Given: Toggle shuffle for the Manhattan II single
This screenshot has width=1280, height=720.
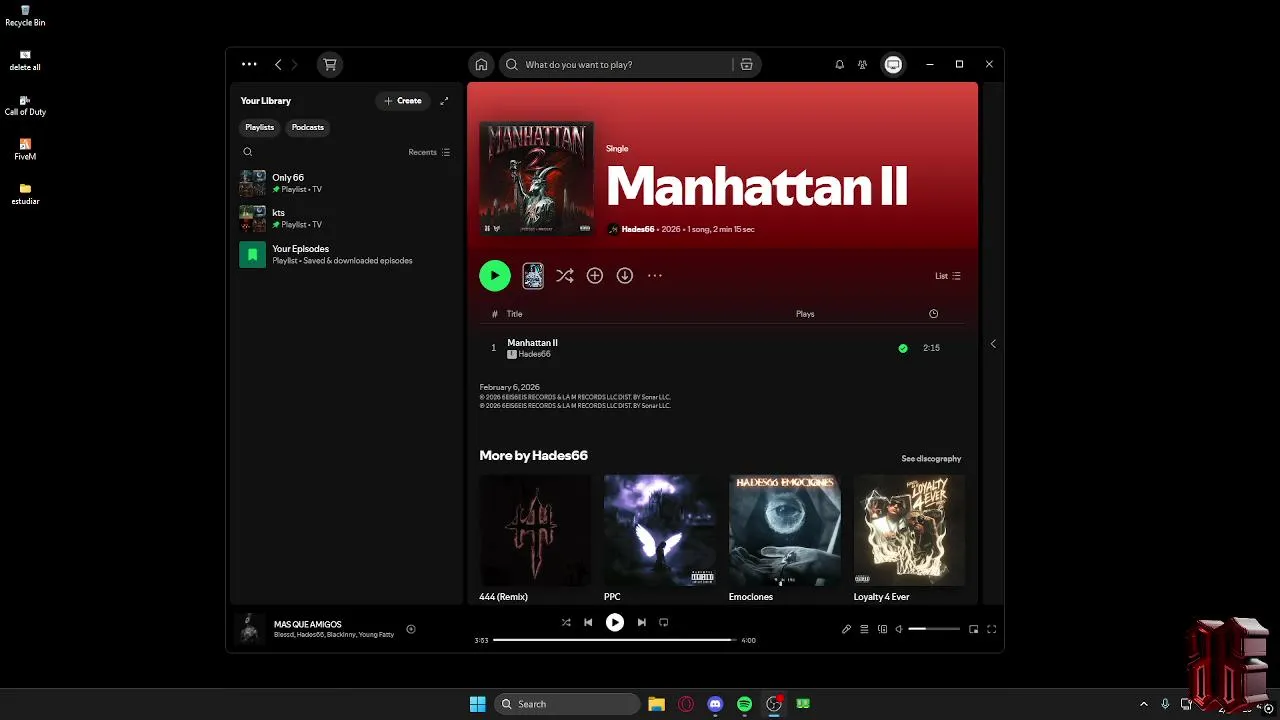Looking at the screenshot, I should point(565,276).
